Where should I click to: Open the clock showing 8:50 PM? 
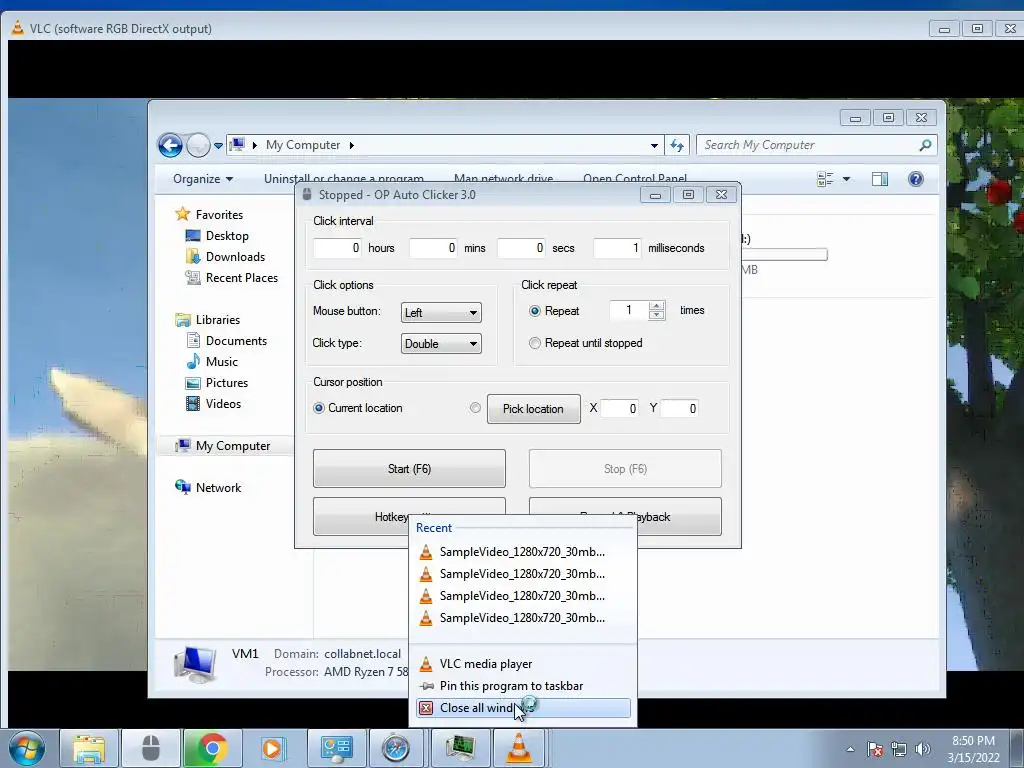[x=973, y=749]
